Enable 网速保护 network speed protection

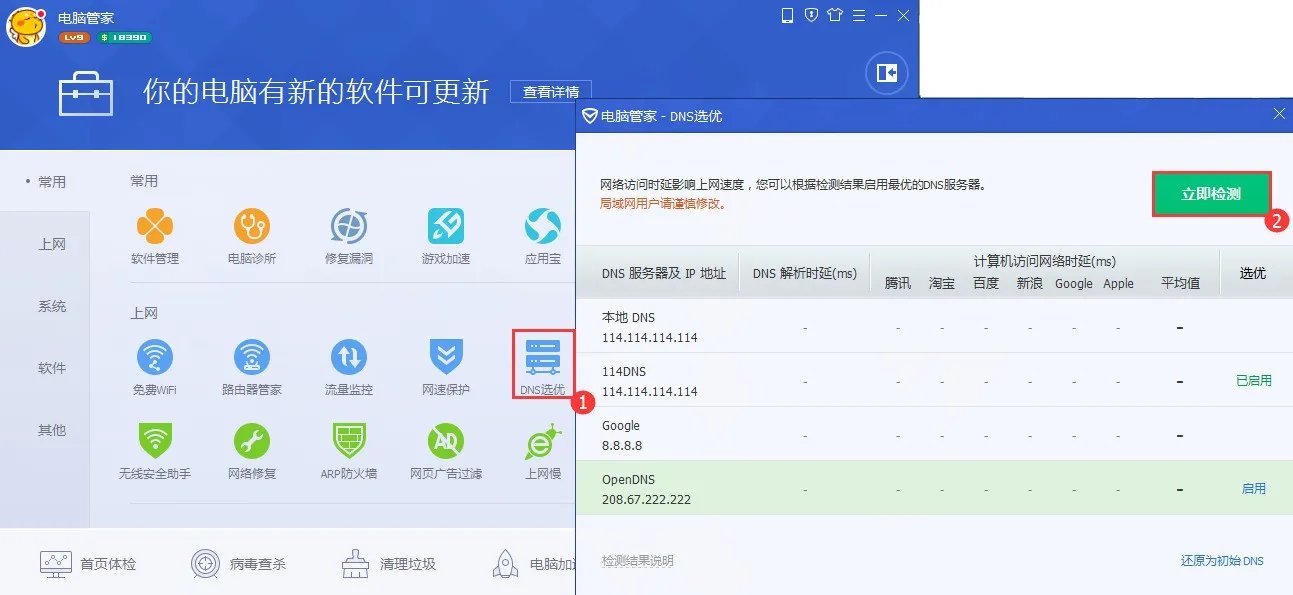click(x=445, y=365)
